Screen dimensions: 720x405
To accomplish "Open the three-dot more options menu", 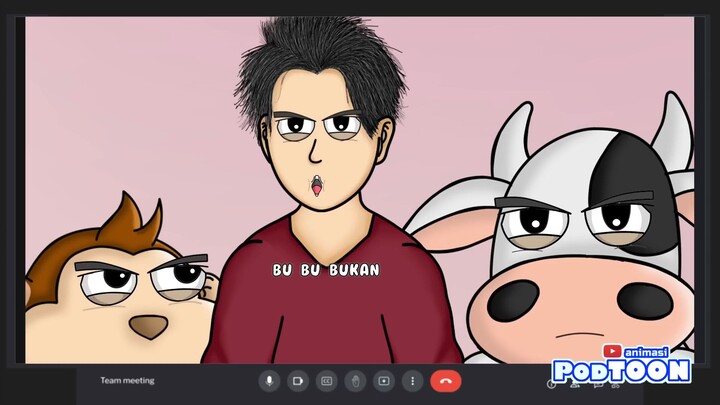I will [411, 381].
